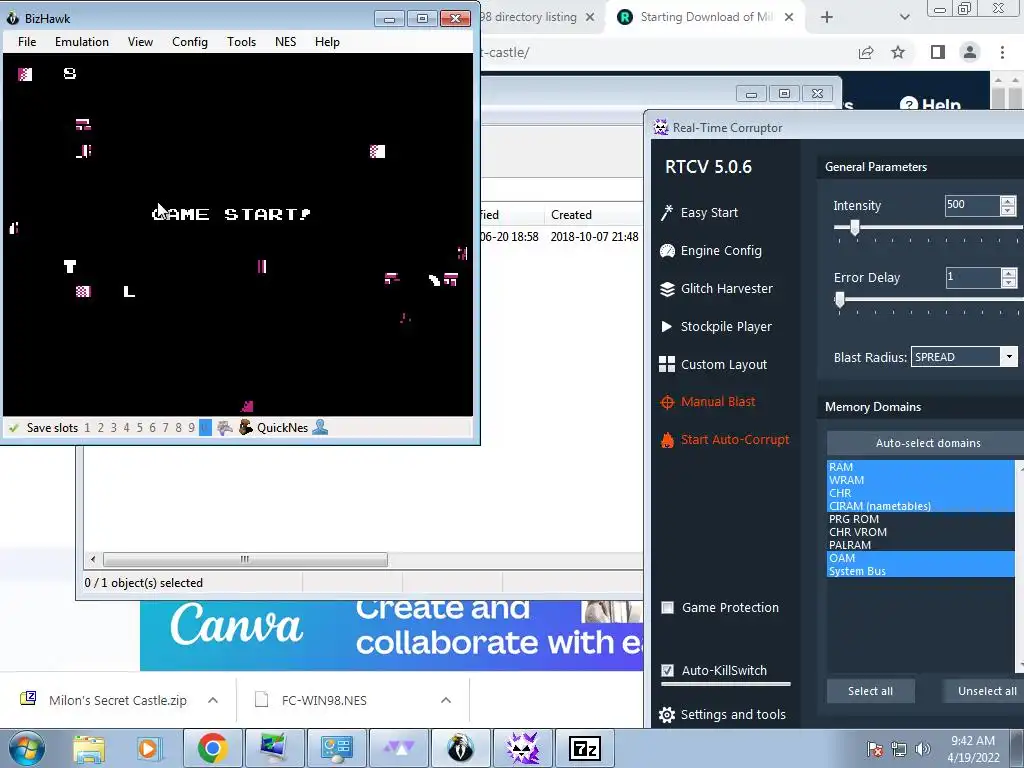Deselect WRAM memory domain
1024x768 pixels.
pos(921,480)
